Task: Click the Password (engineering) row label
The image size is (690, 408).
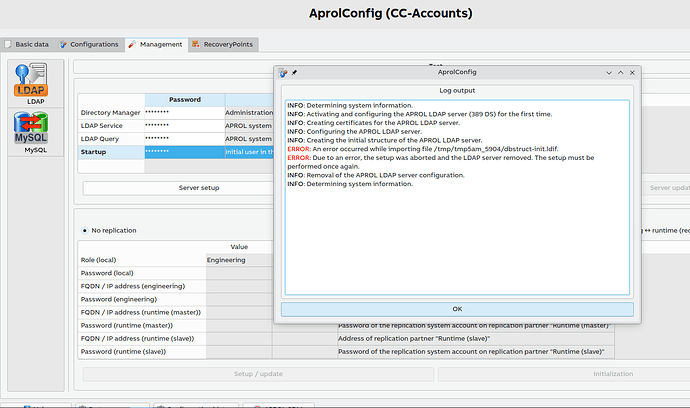Action: point(142,300)
